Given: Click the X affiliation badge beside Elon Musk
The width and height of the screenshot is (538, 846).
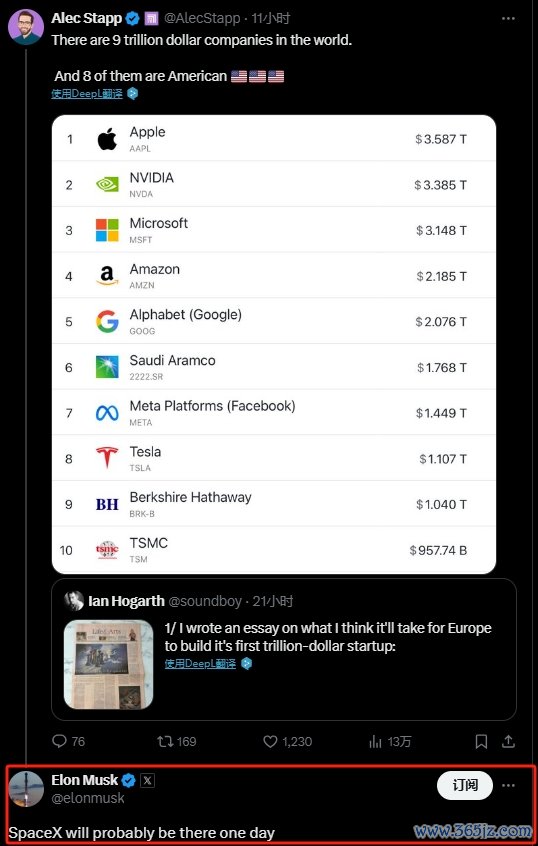Looking at the screenshot, I should (147, 780).
